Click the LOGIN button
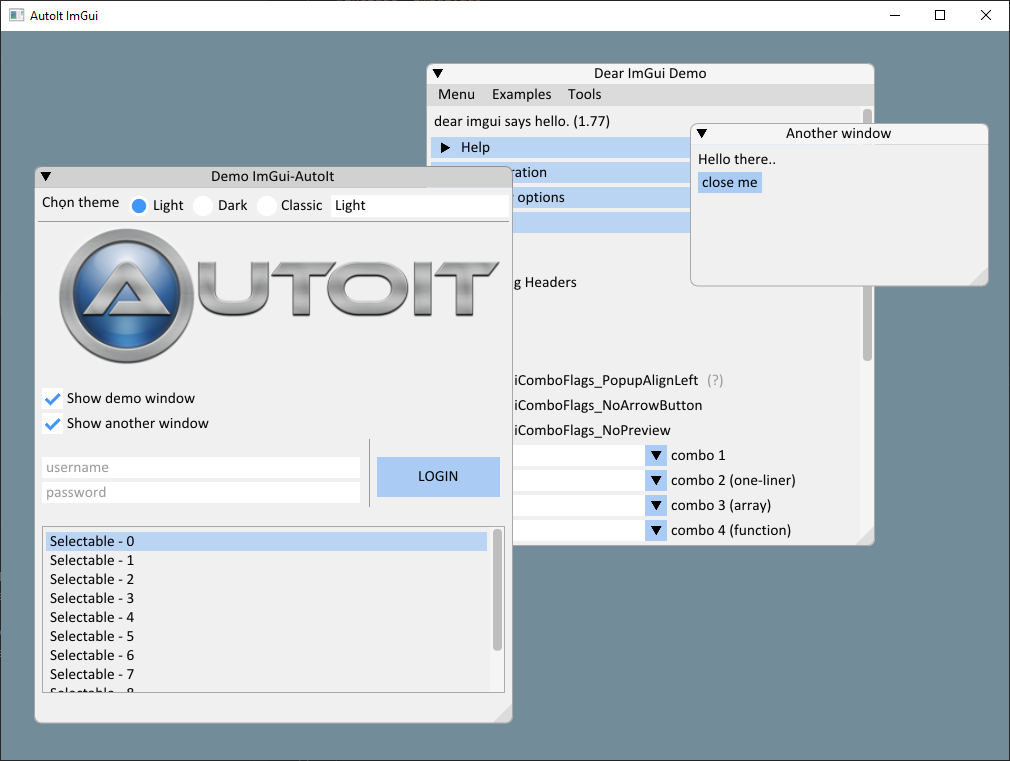This screenshot has width=1010, height=761. [x=438, y=477]
